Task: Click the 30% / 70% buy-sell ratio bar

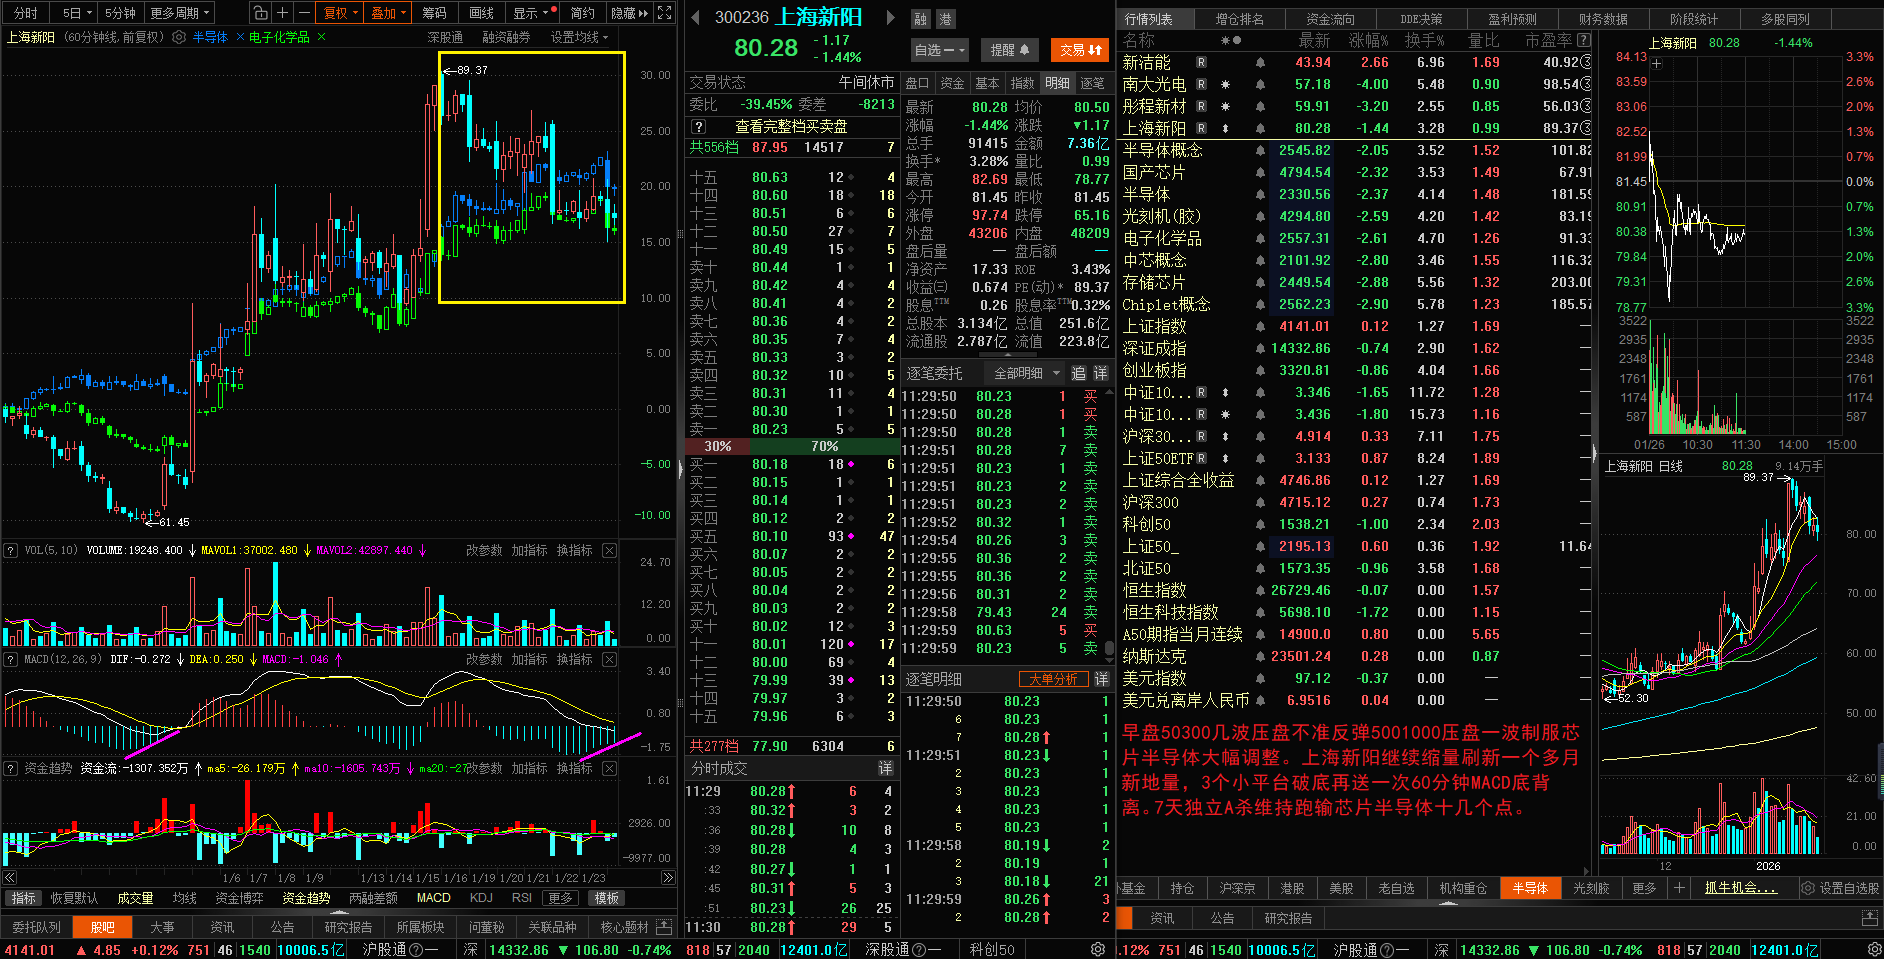Action: click(x=791, y=446)
